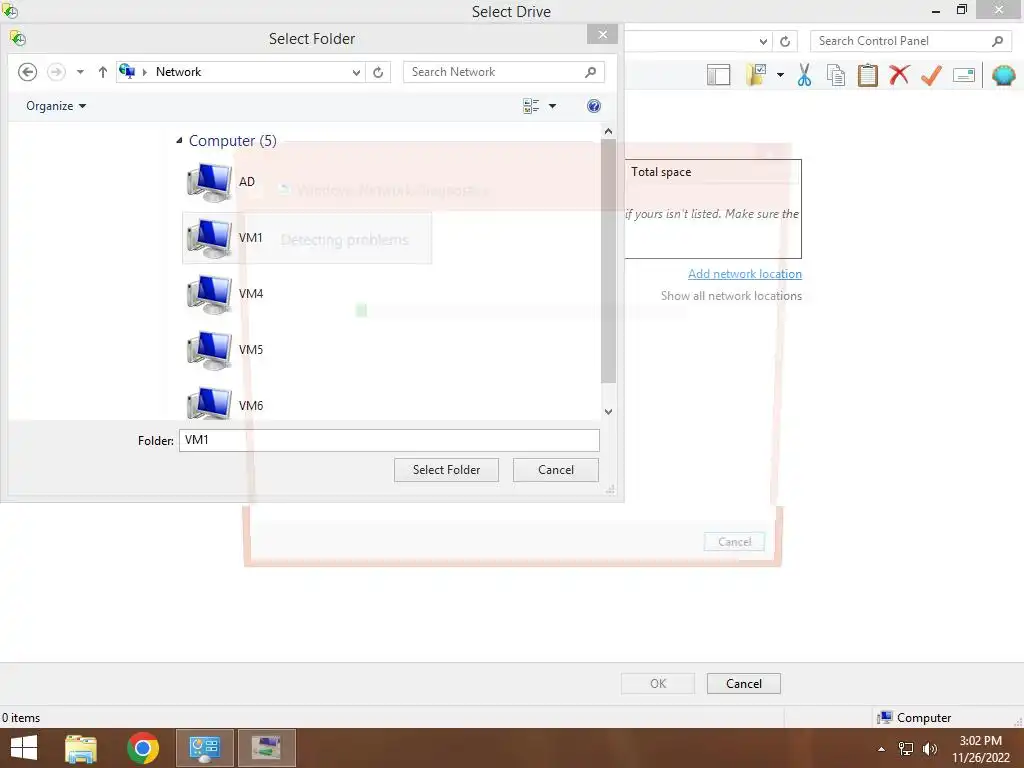Click the globe shell icon
Viewport: 1024px width, 768px height.
[1004, 75]
